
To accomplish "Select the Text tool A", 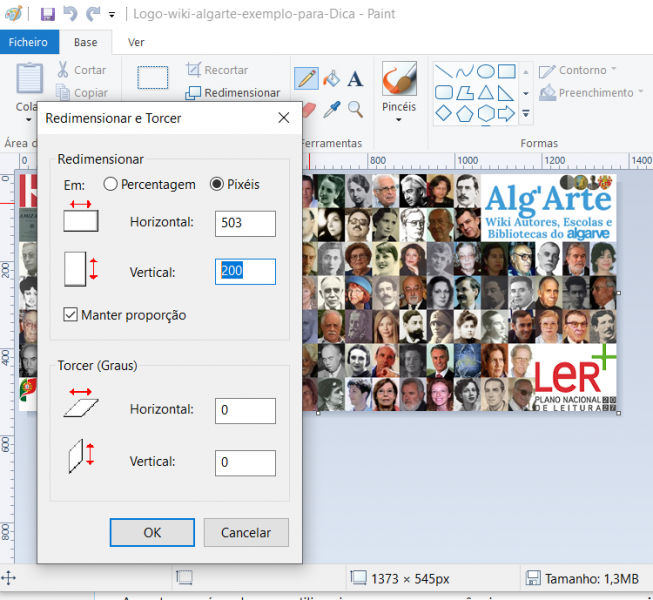I will tap(355, 78).
